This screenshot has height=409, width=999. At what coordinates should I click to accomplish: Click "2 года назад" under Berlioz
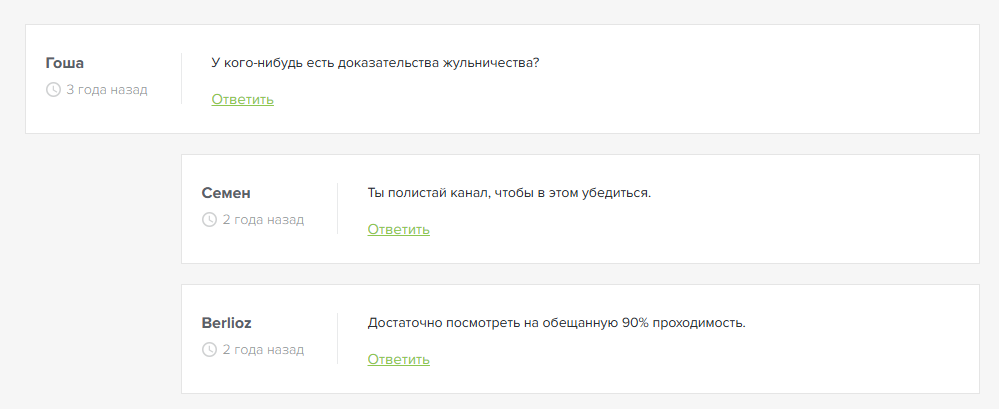pos(262,350)
